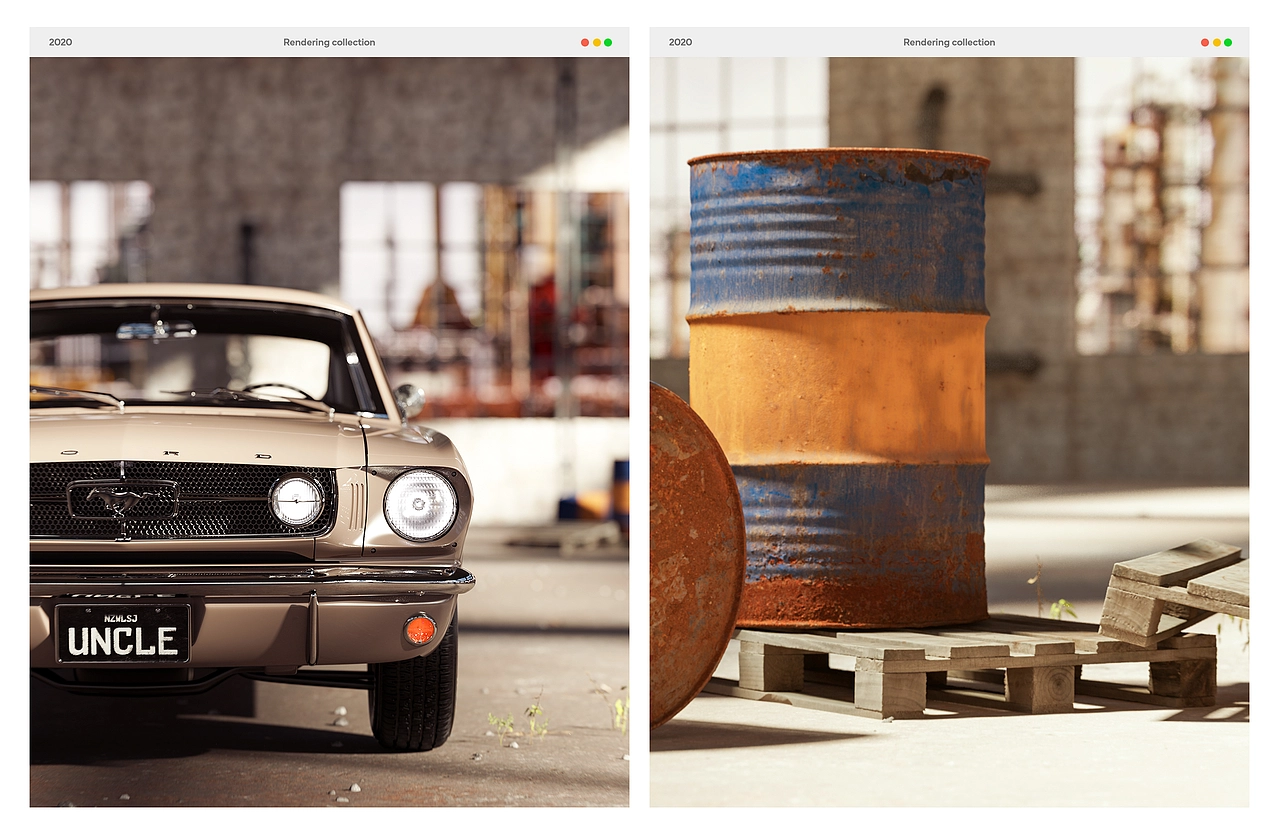Click the "2020" label in the left window
Screen dimensions: 1280x837
60,42
